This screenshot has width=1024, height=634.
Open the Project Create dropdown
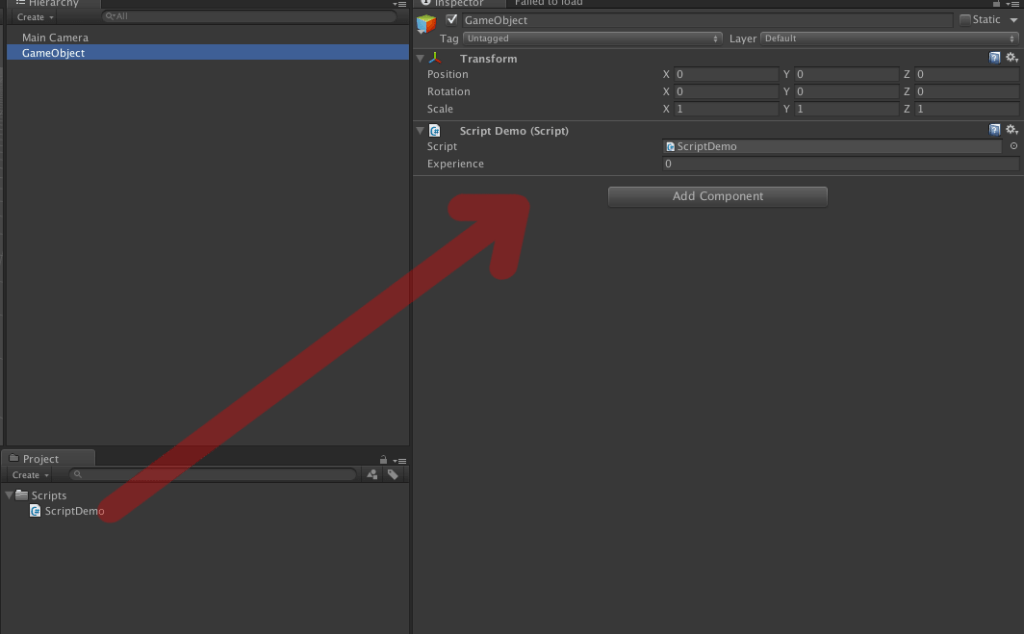pos(30,475)
